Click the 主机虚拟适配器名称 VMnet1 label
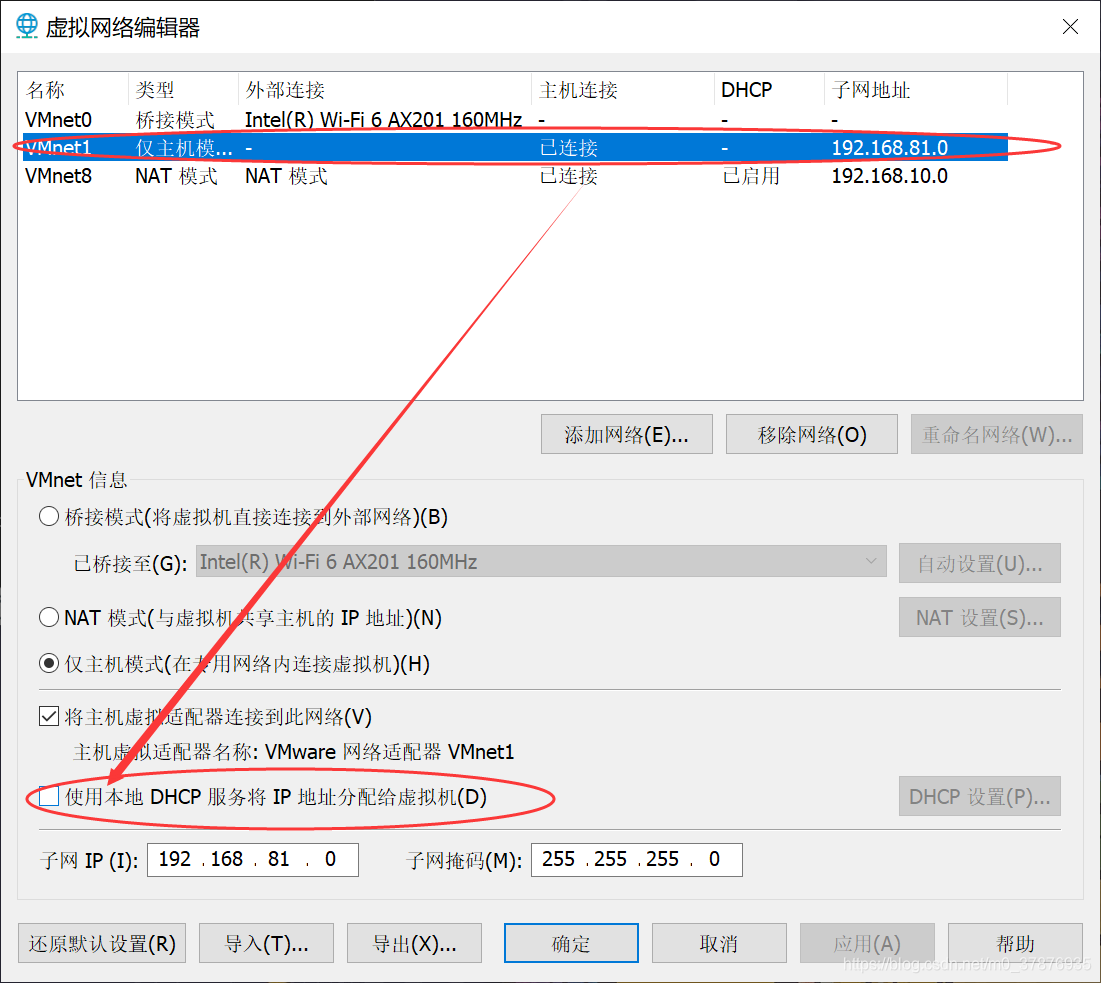 coord(294,752)
